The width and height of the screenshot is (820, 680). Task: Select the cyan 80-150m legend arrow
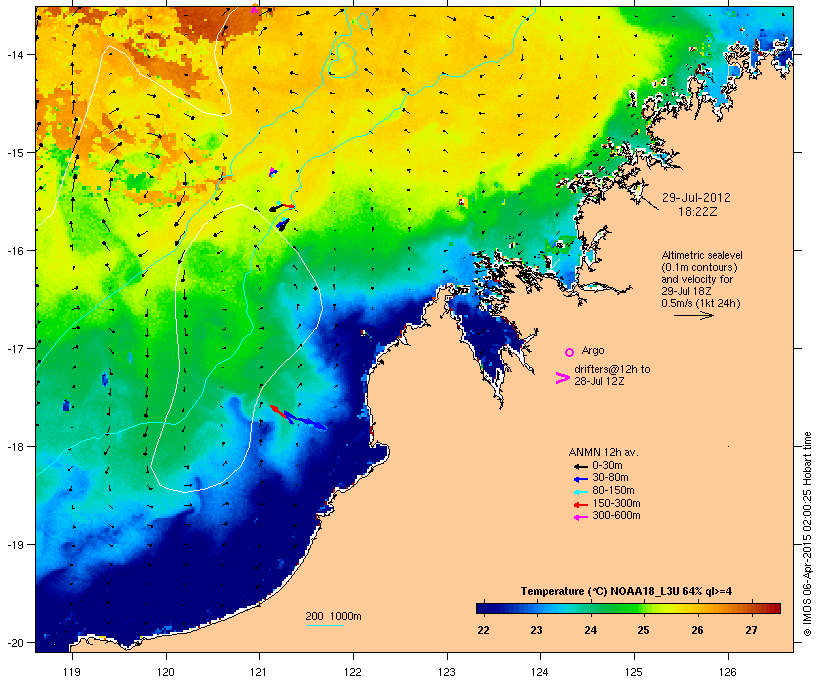pyautogui.click(x=580, y=492)
